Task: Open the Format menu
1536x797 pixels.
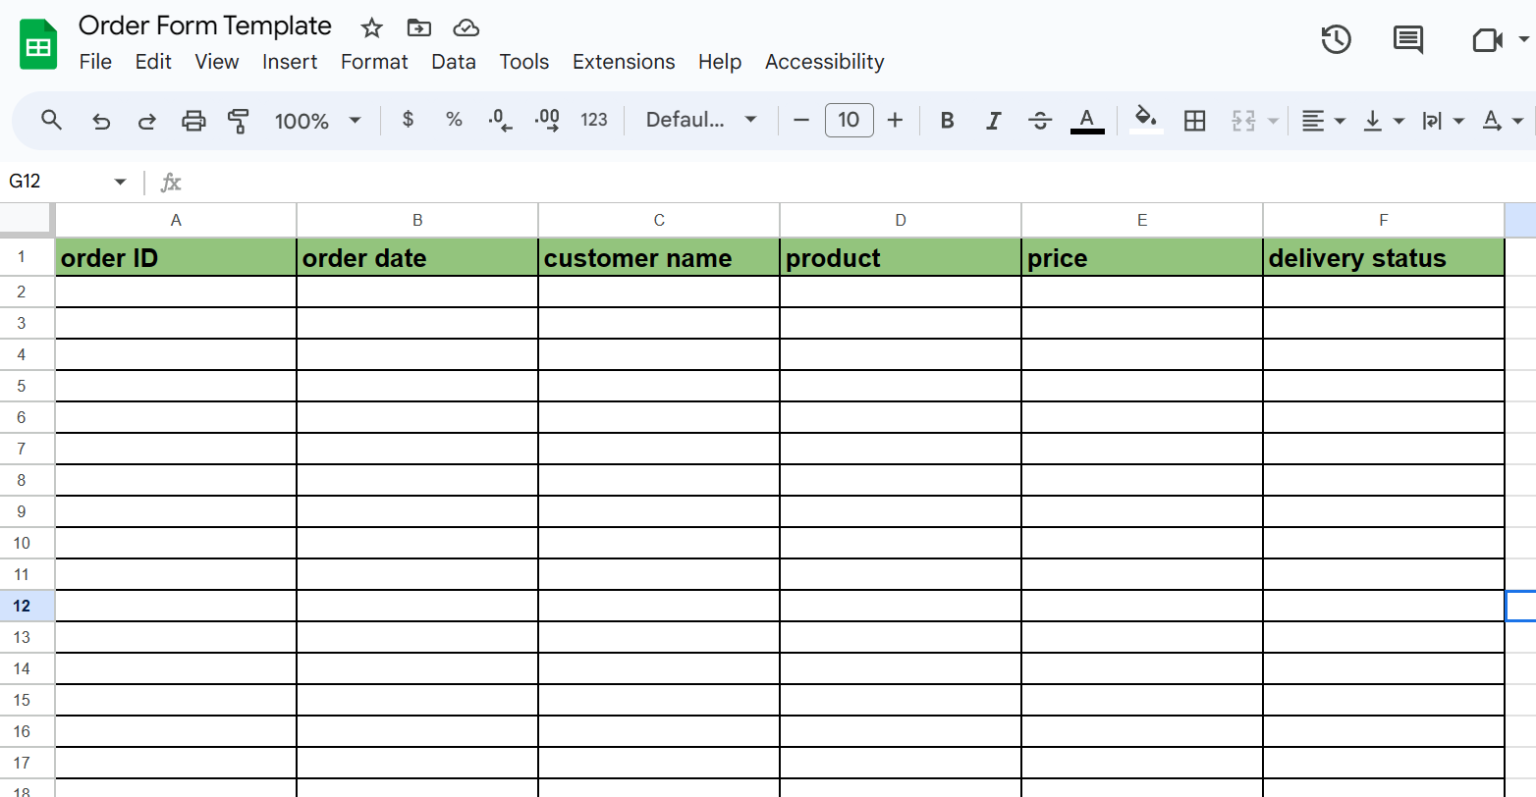Action: [x=374, y=62]
